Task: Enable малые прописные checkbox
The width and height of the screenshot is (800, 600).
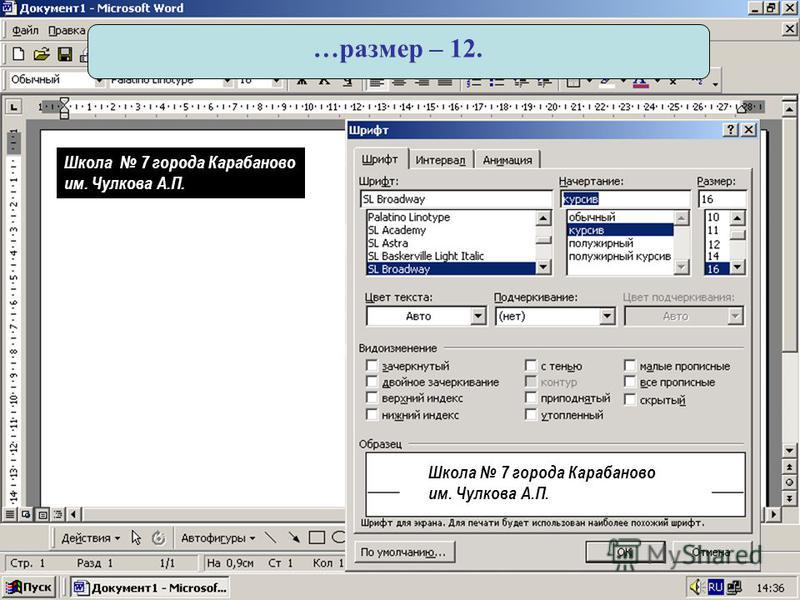Action: 630,366
